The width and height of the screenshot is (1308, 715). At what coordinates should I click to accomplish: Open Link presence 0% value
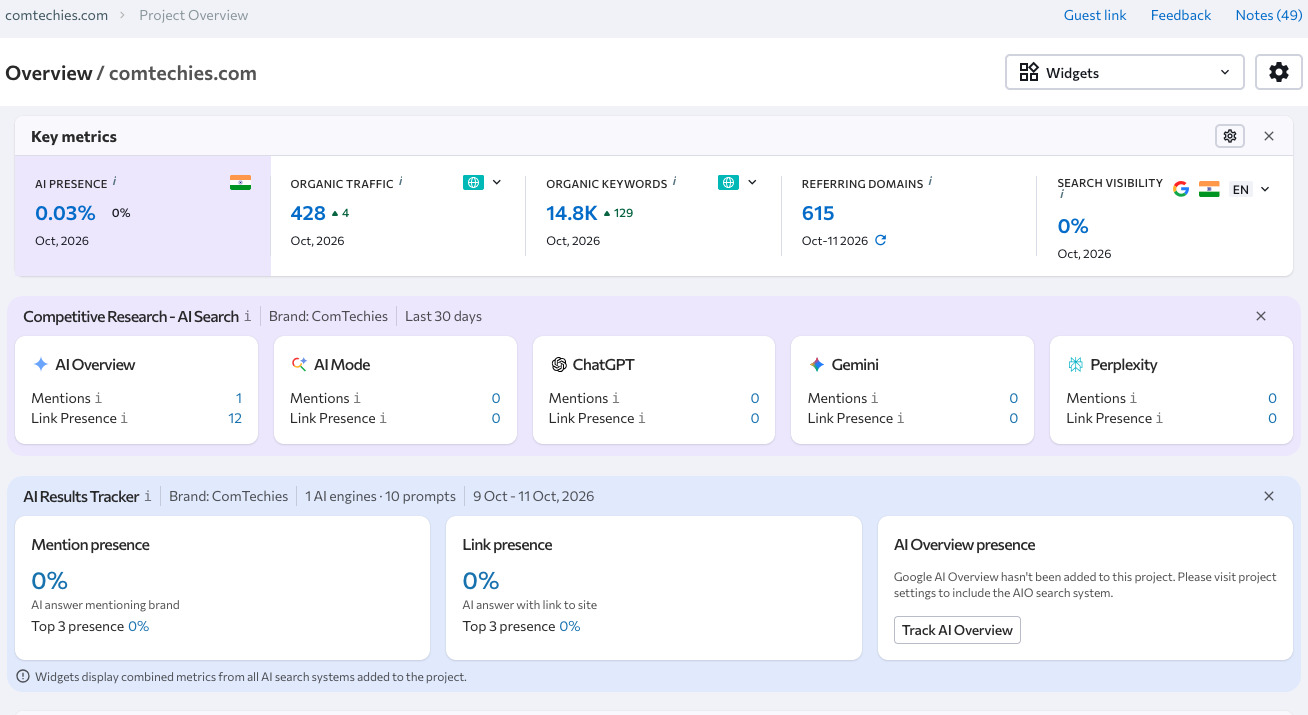click(x=481, y=581)
